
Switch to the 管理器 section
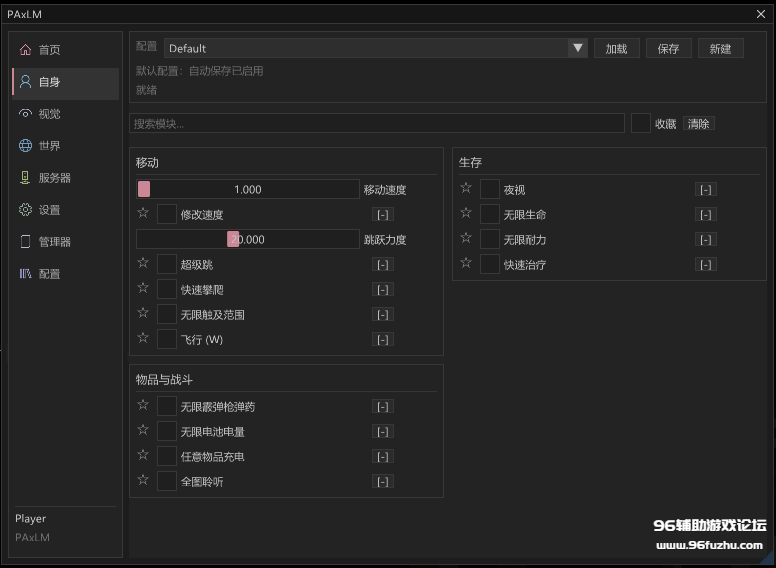(x=65, y=241)
